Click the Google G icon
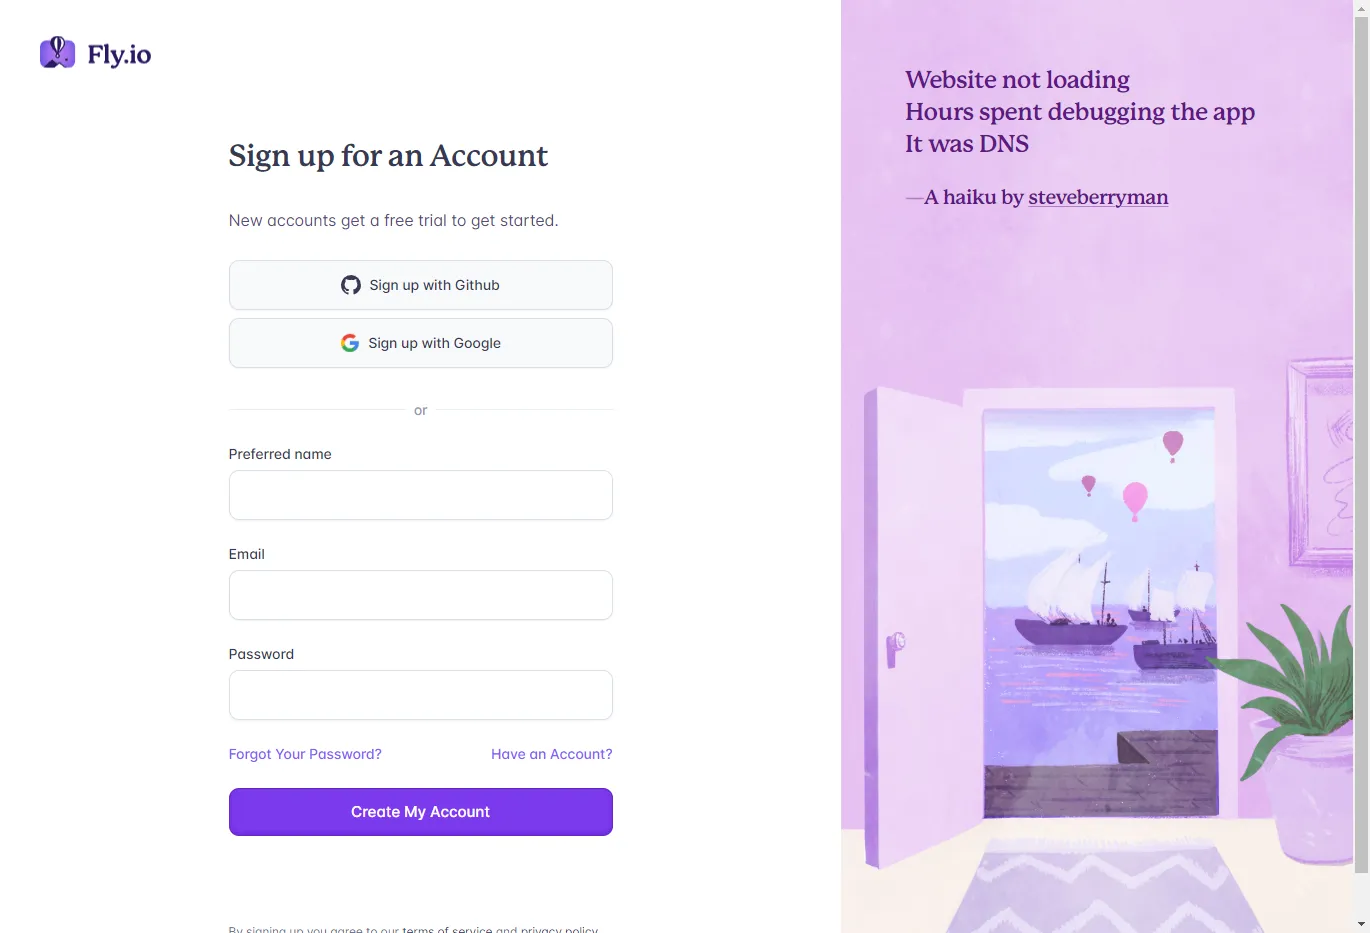1370x933 pixels. pyautogui.click(x=350, y=343)
